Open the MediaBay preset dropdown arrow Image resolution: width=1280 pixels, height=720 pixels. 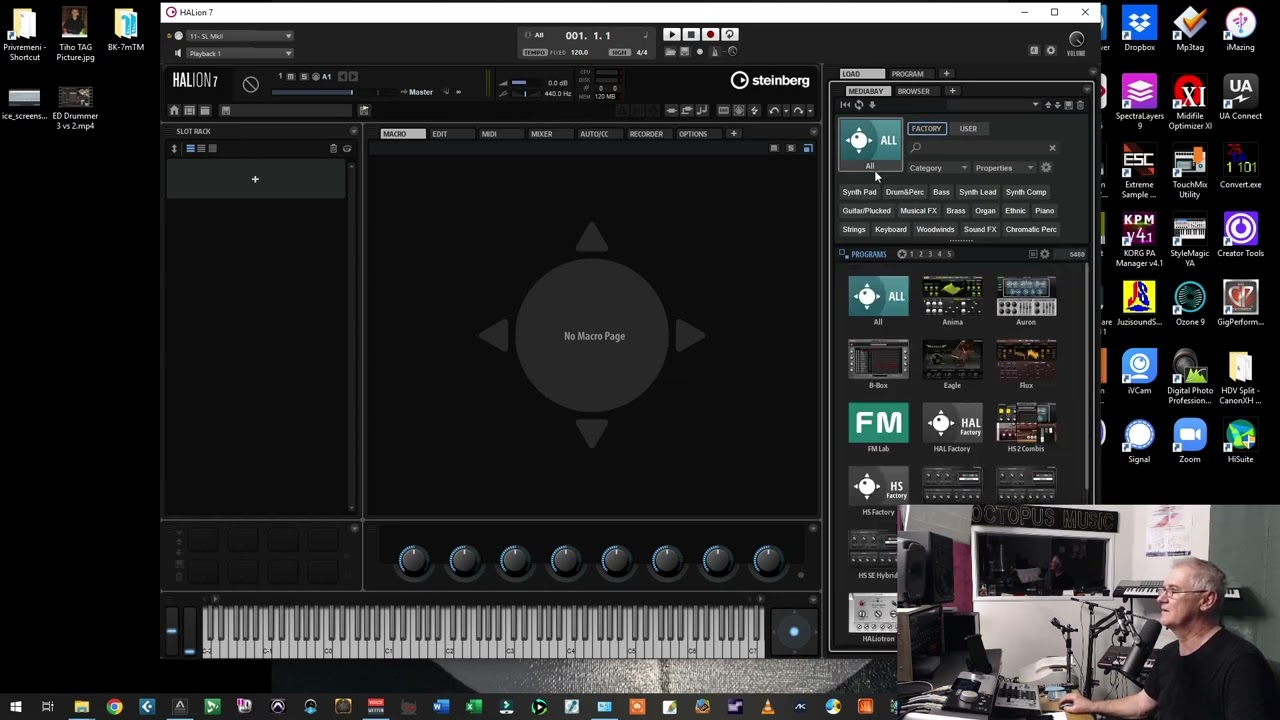tap(1035, 105)
